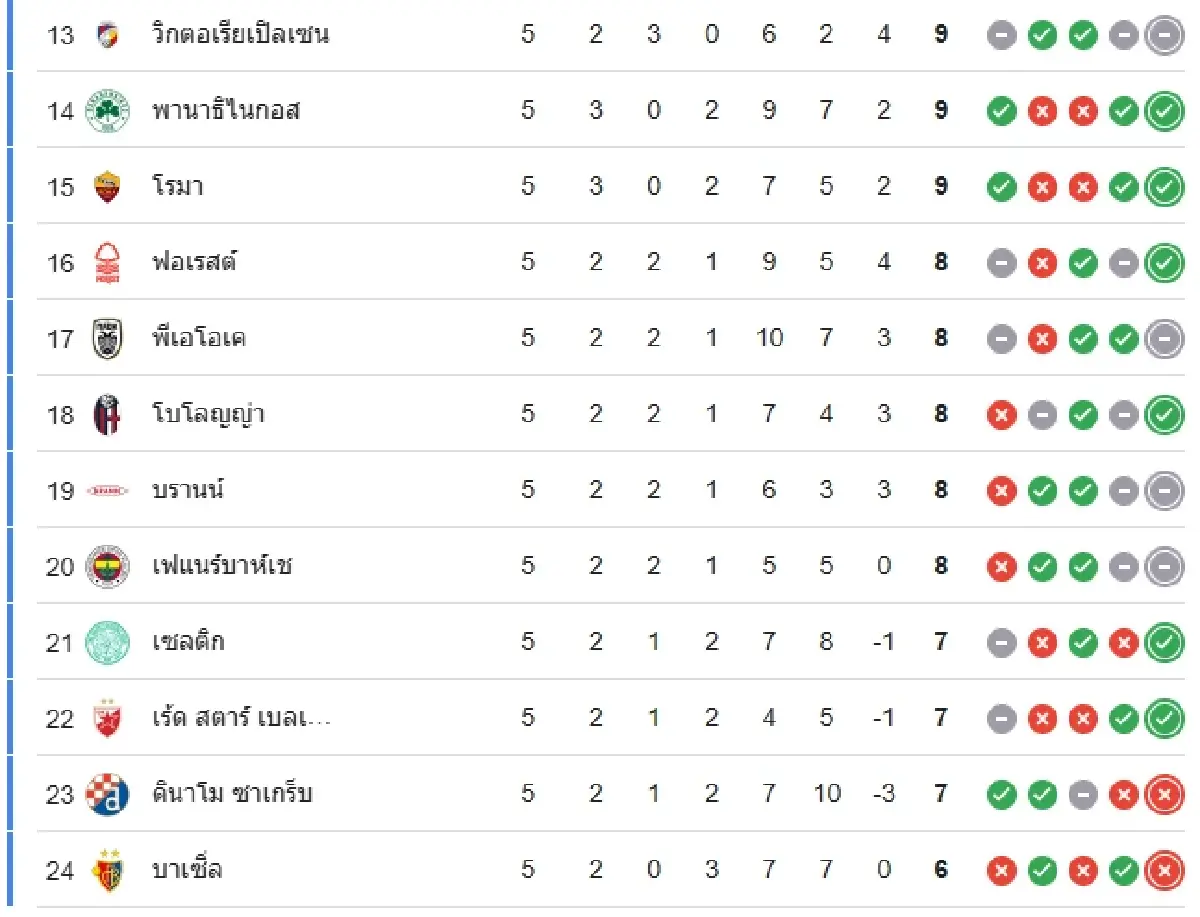
Task: Click the Celtic club crest
Action: point(107,642)
